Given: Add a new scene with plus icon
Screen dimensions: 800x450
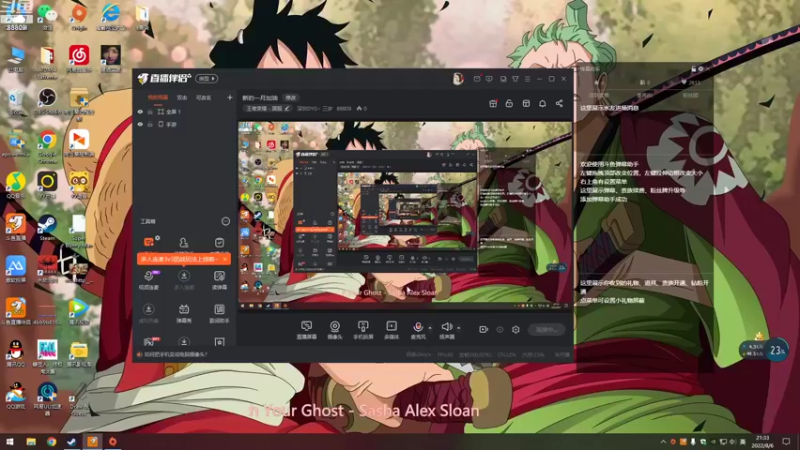Looking at the screenshot, I should 230,97.
